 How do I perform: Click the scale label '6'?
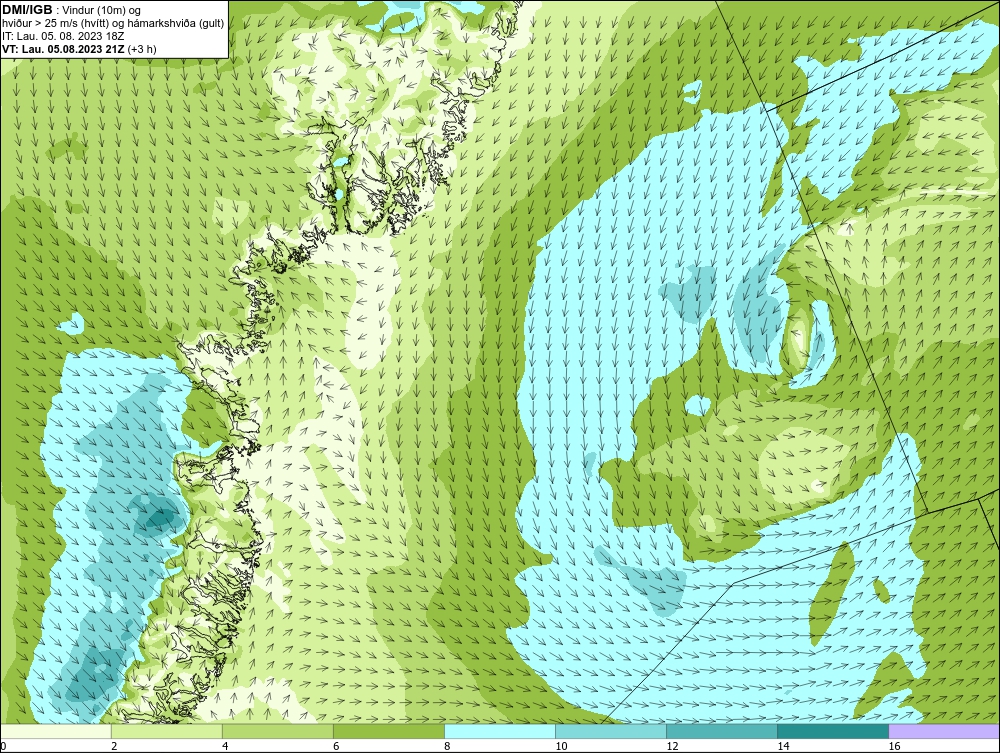tap(336, 746)
